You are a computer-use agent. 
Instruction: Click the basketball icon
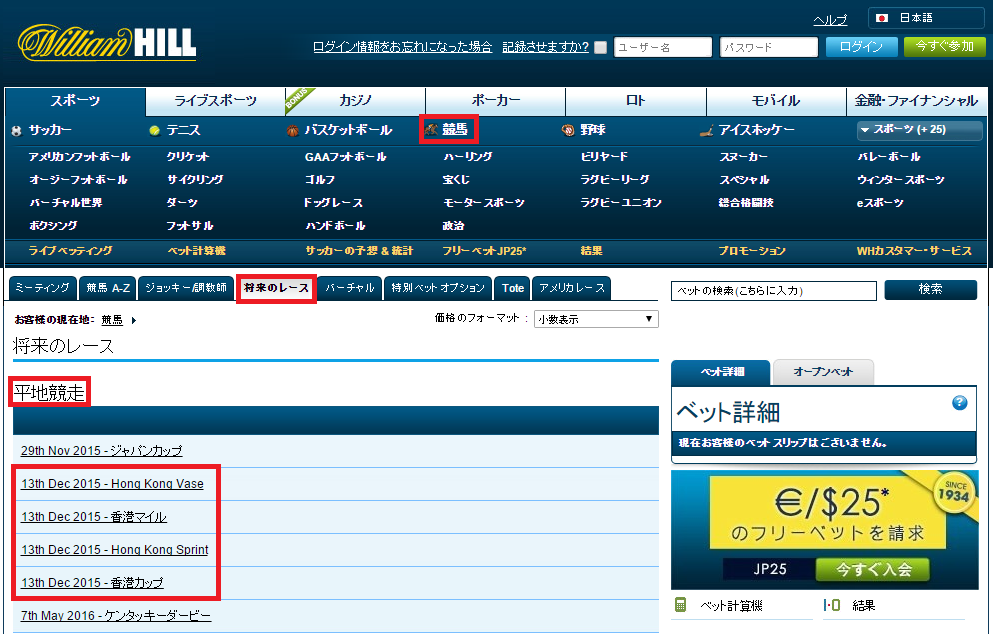point(293,130)
